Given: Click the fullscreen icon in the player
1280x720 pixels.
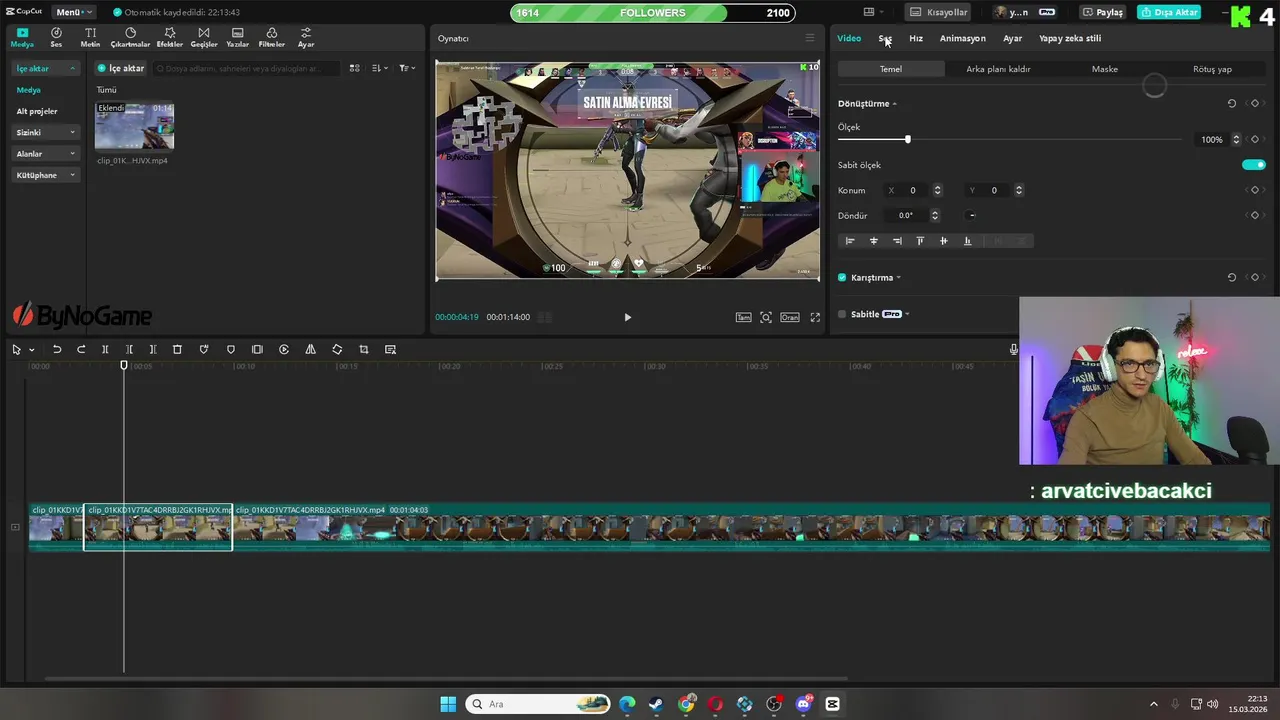Looking at the screenshot, I should coord(815,317).
